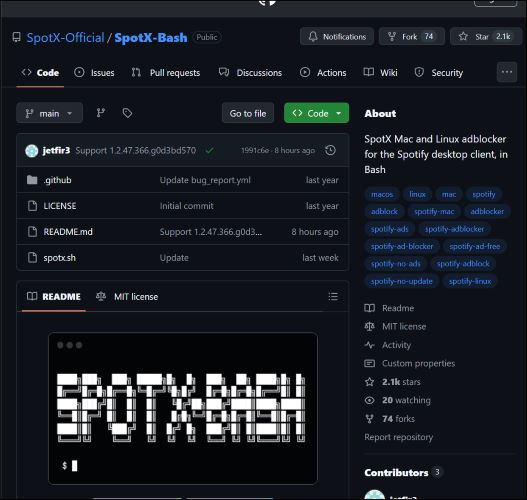Open commit hash 1991c6e

click(255, 150)
